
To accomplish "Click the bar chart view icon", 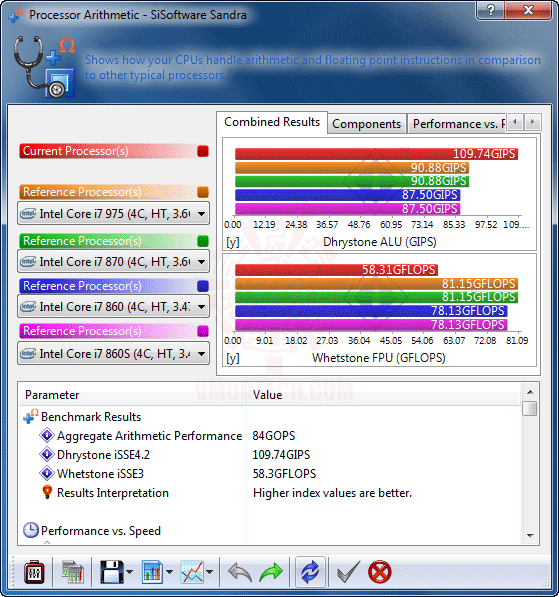I will pyautogui.click(x=152, y=572).
